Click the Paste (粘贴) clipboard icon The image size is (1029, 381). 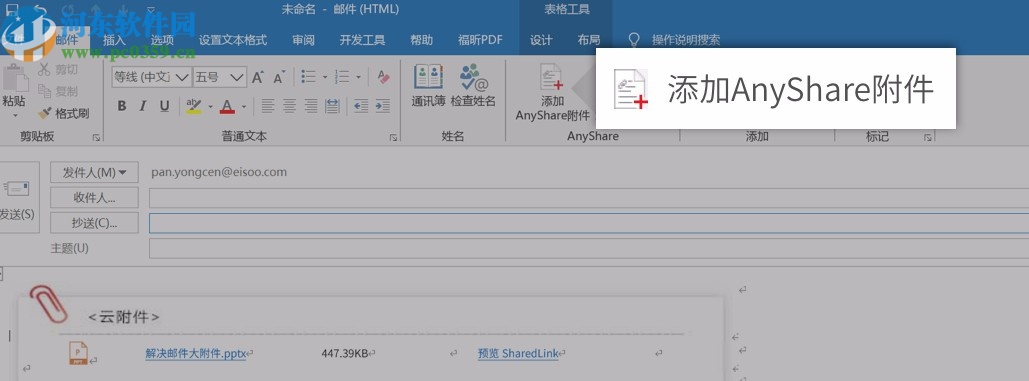click(x=16, y=79)
